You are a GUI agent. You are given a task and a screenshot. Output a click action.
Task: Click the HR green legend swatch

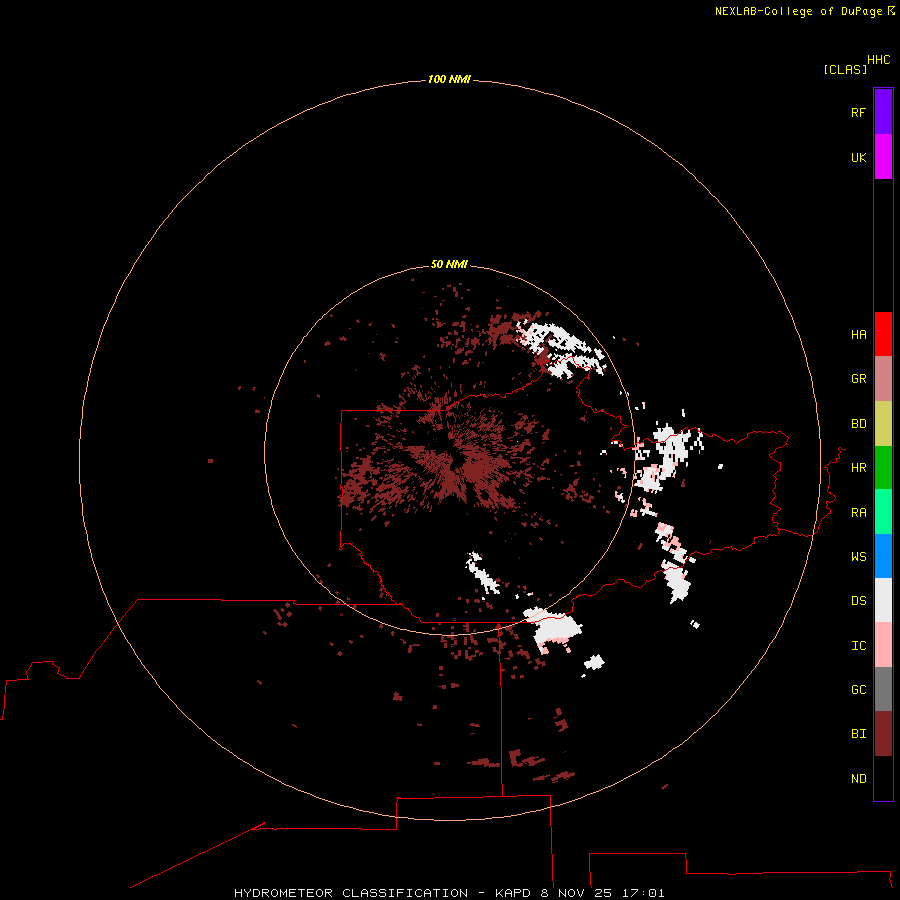coord(883,468)
